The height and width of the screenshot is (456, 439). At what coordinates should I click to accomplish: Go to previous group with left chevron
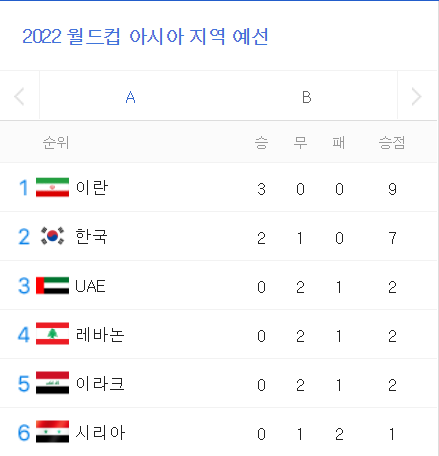pyautogui.click(x=19, y=96)
